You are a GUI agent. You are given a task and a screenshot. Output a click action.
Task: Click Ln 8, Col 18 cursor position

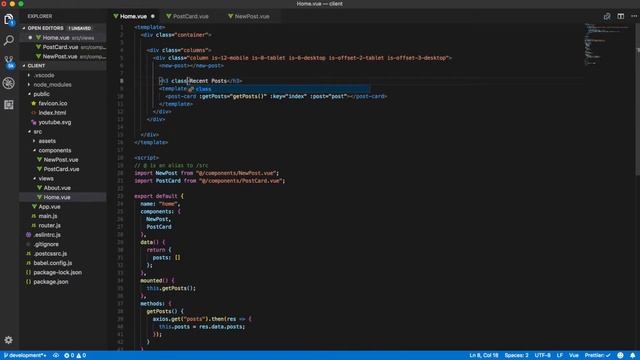(x=484, y=356)
